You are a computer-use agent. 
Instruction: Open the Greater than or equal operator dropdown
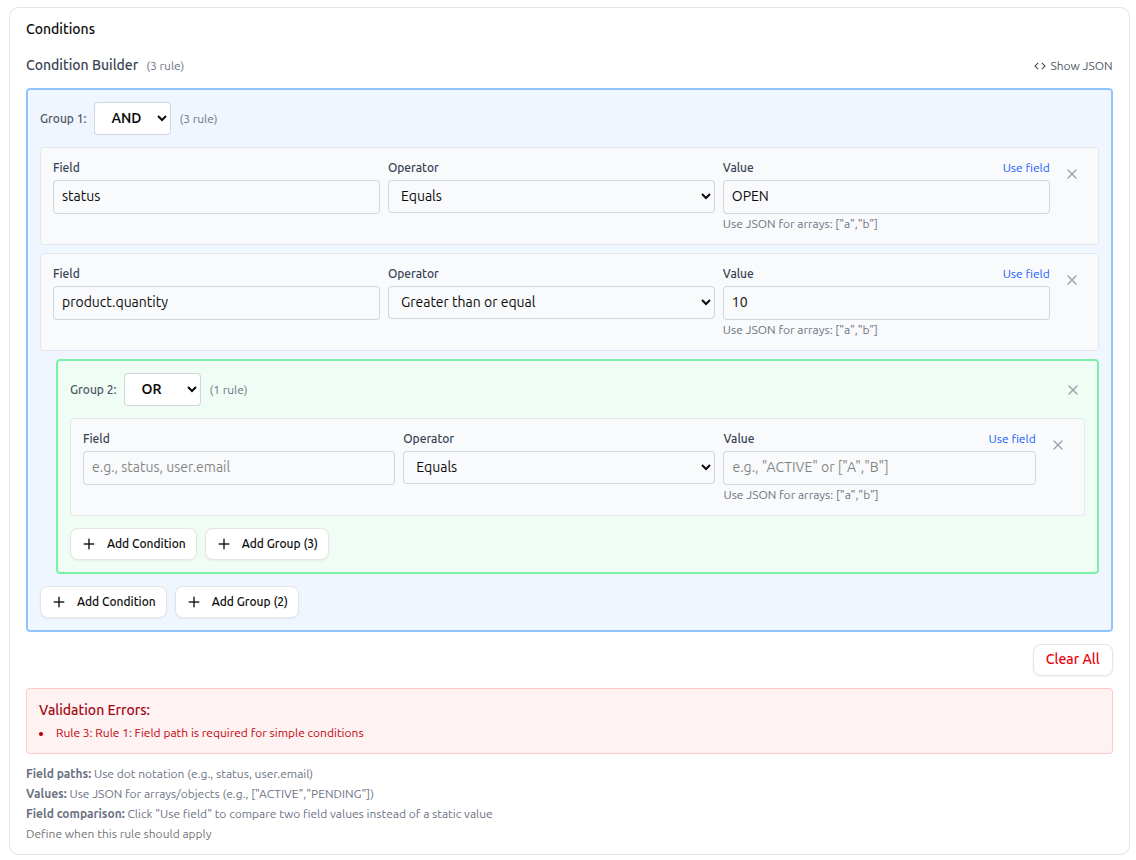551,302
